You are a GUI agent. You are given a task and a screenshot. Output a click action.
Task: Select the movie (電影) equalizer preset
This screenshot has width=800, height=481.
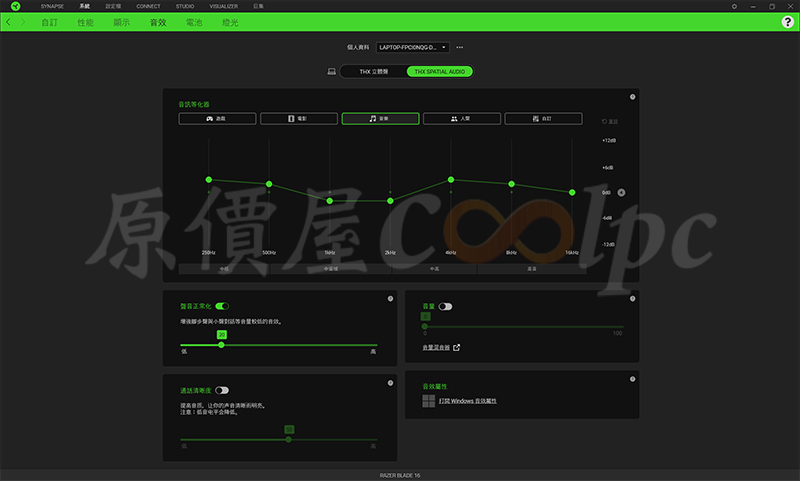coord(299,118)
